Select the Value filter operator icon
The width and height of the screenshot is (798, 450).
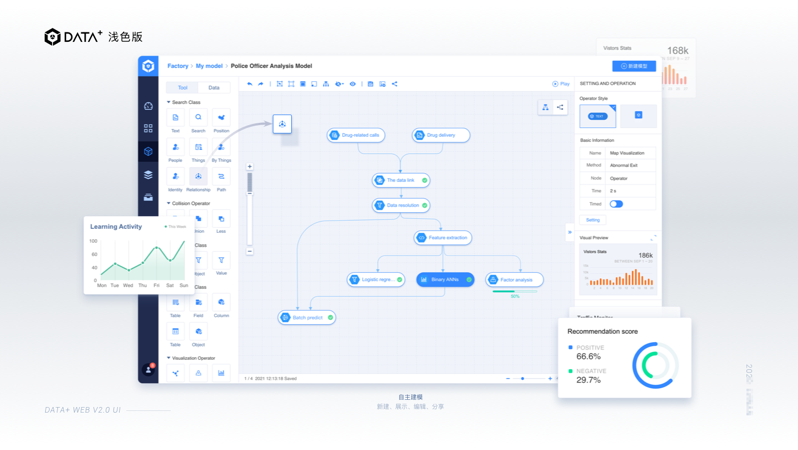click(x=221, y=261)
